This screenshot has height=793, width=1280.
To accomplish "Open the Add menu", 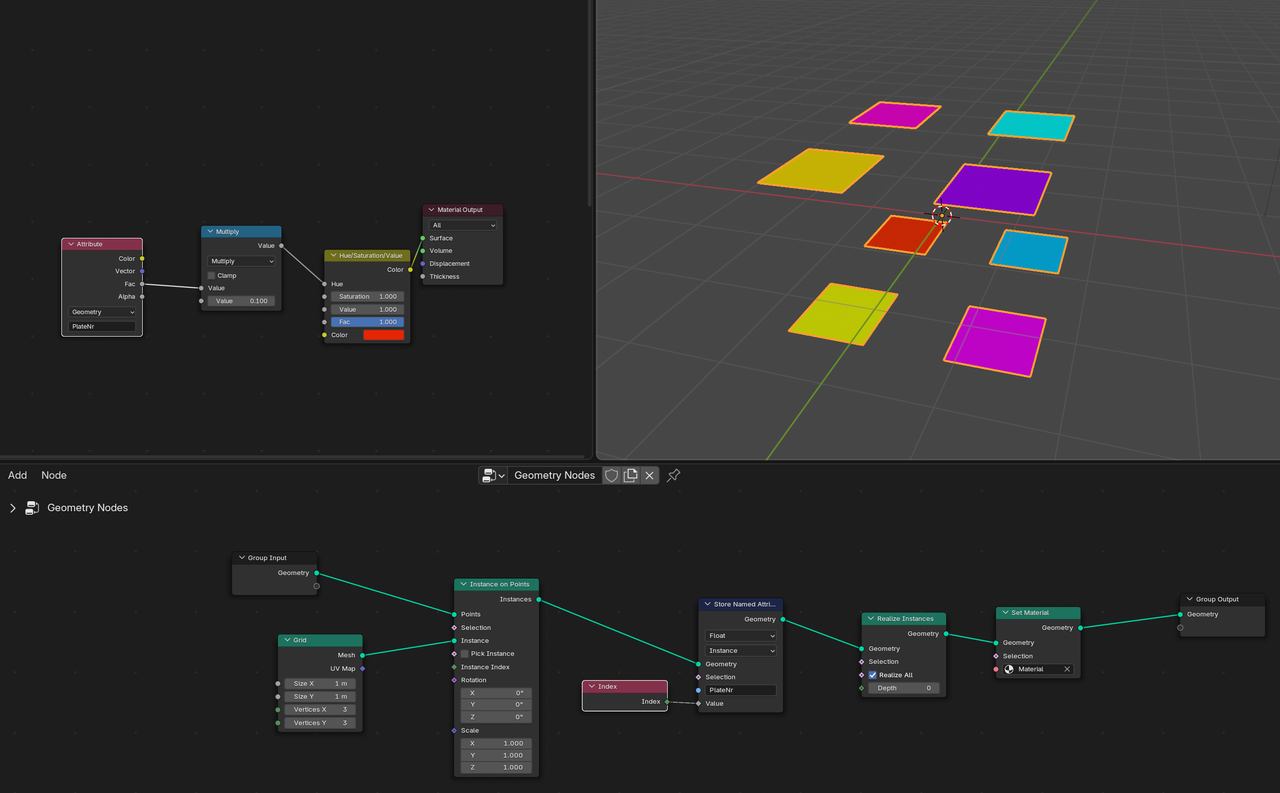I will [18, 475].
